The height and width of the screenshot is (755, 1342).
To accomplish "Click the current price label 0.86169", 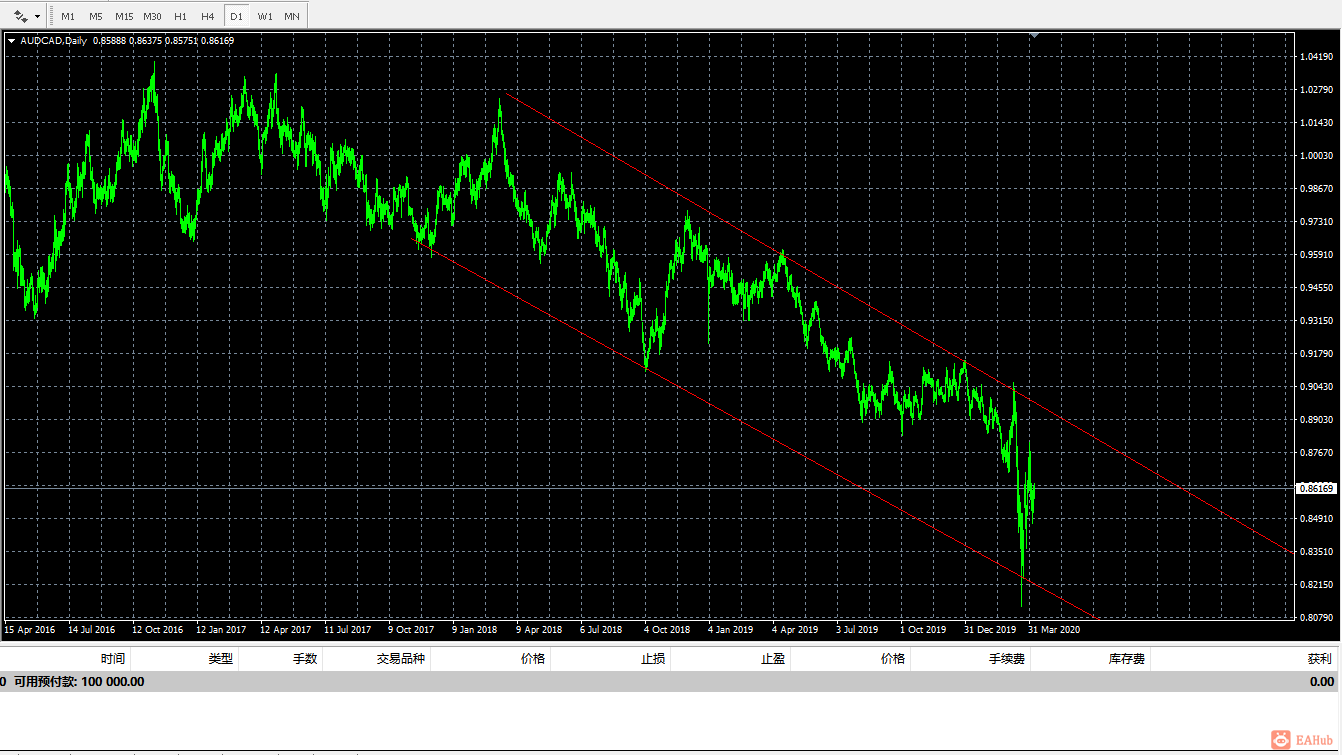I will (1316, 488).
